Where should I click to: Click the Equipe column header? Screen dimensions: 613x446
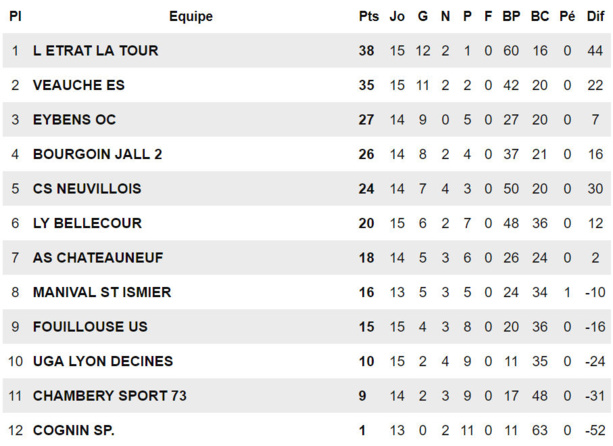pos(190,16)
